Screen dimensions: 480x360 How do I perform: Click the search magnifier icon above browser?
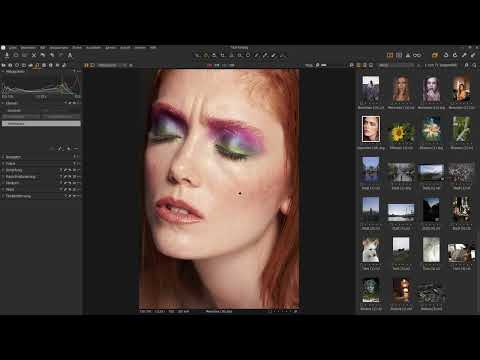(x=474, y=65)
